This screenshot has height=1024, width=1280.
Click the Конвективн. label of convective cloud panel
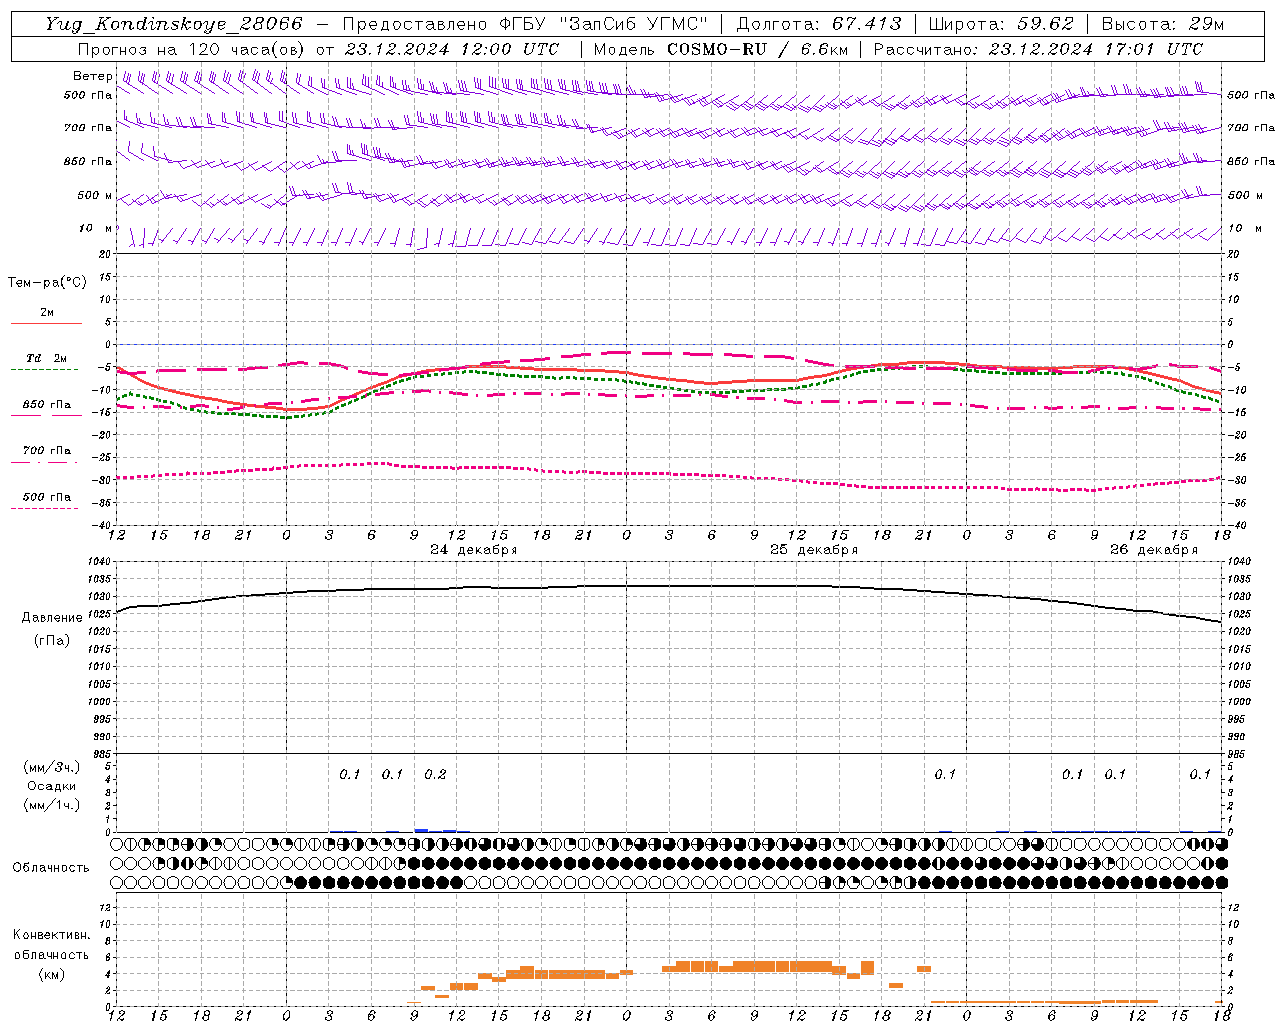click(51, 935)
